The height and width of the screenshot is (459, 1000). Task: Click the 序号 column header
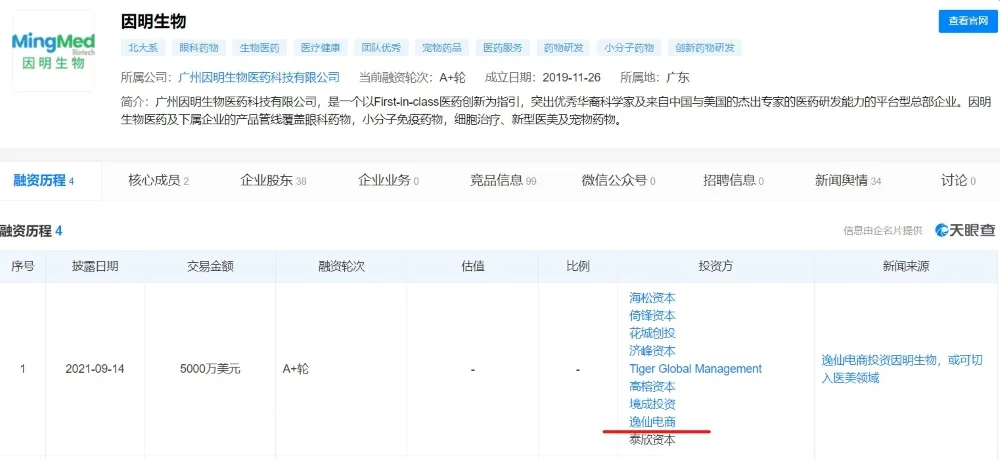tap(23, 266)
